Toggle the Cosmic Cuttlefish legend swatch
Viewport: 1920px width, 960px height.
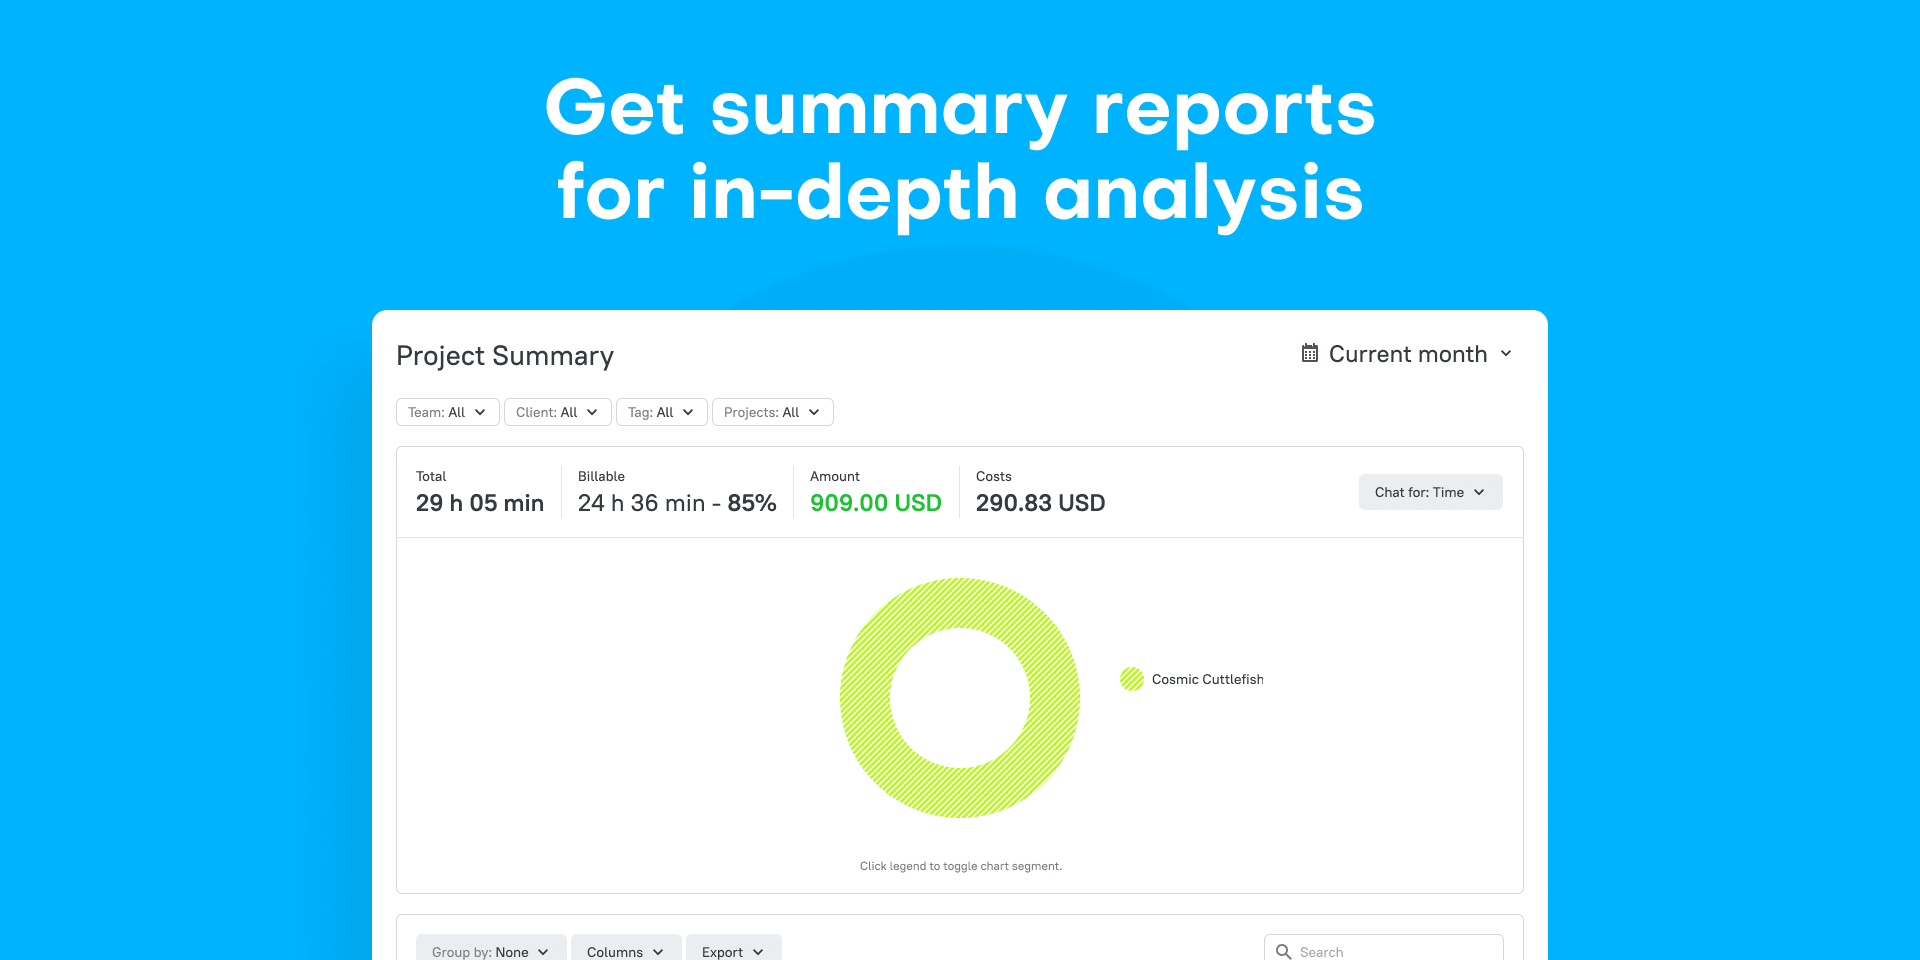(x=1131, y=679)
